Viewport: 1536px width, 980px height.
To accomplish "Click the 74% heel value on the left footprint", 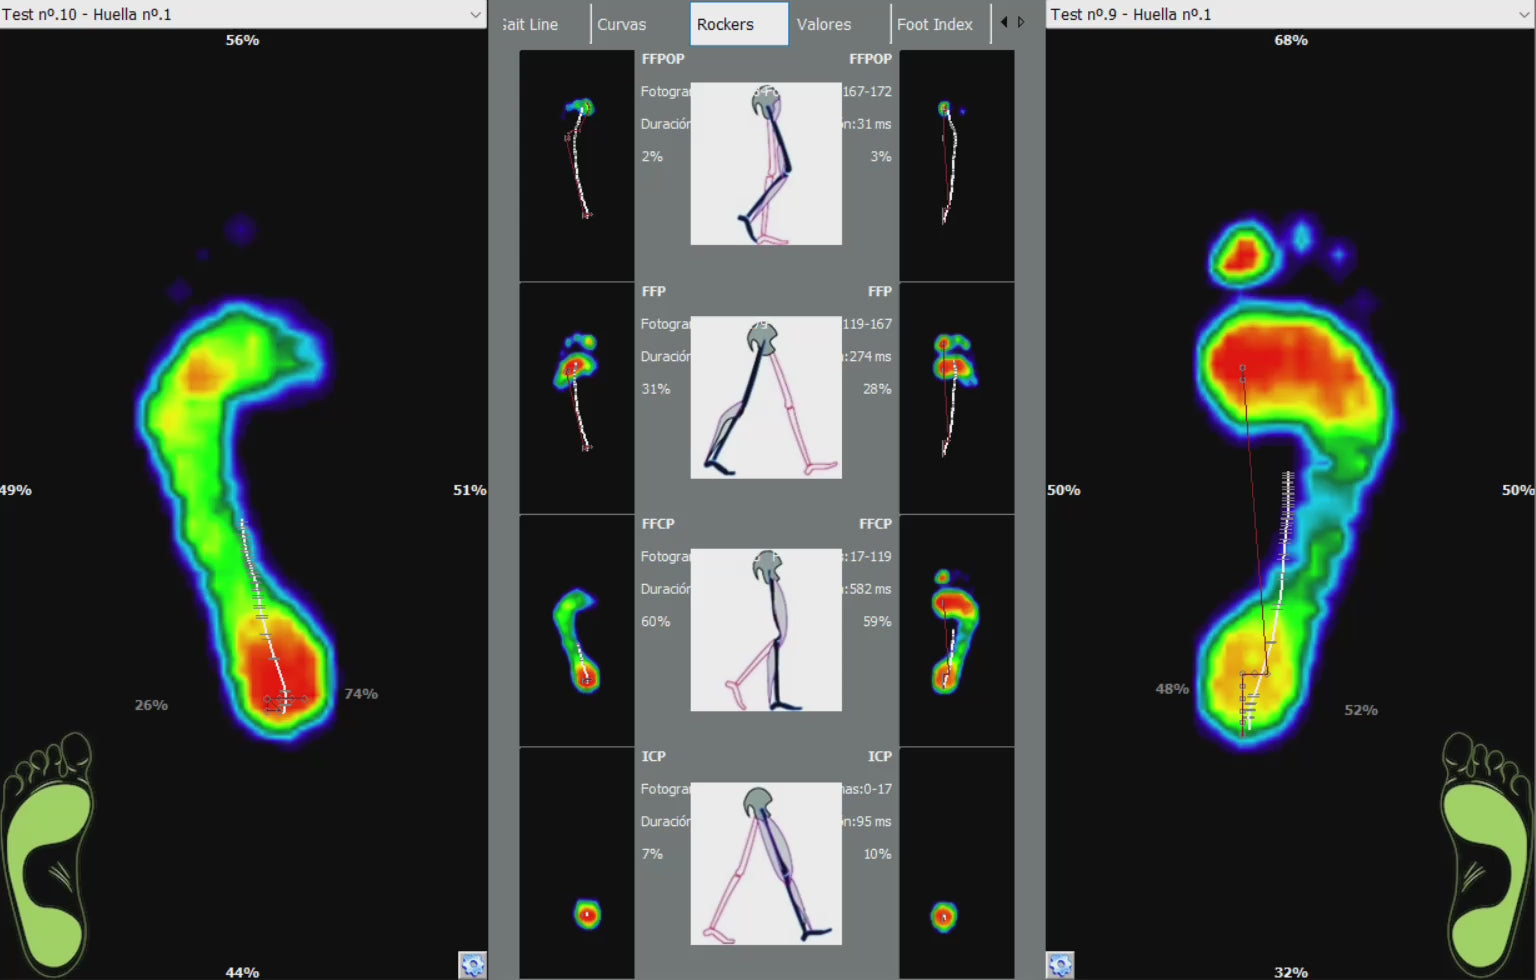I will pyautogui.click(x=361, y=694).
